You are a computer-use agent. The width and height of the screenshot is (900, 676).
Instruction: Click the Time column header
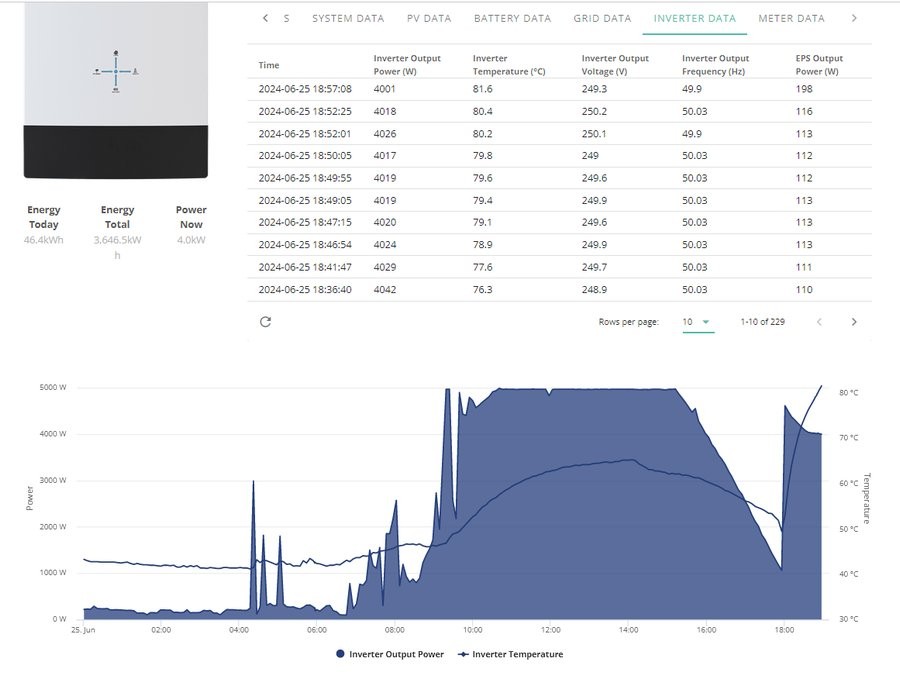[269, 65]
